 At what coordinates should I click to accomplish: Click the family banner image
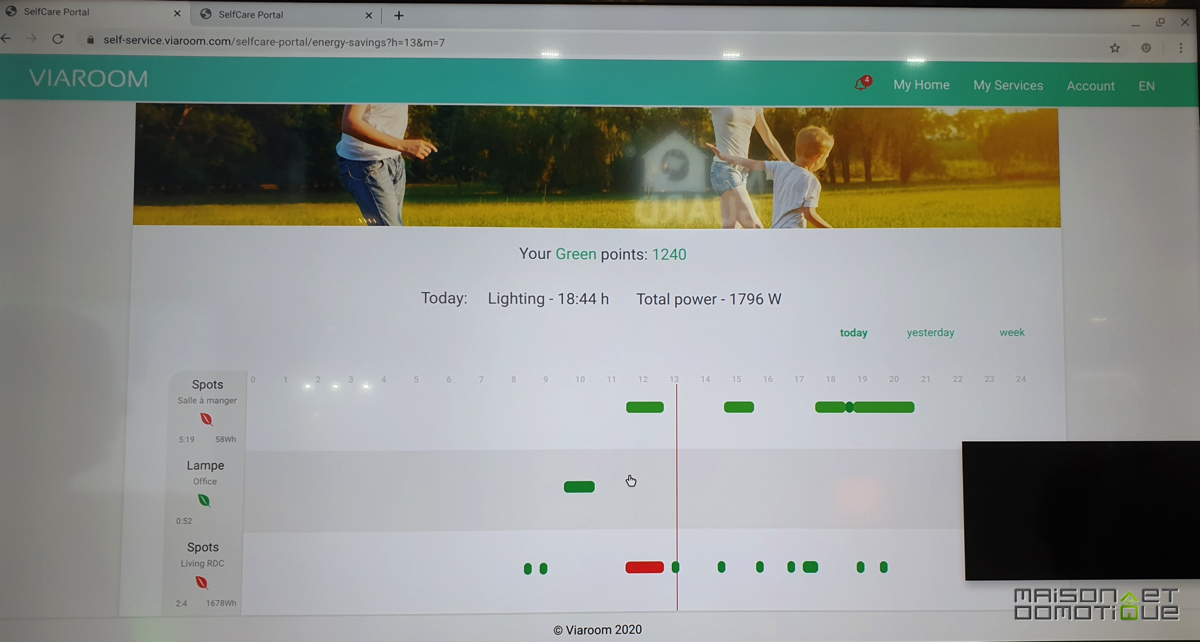596,165
